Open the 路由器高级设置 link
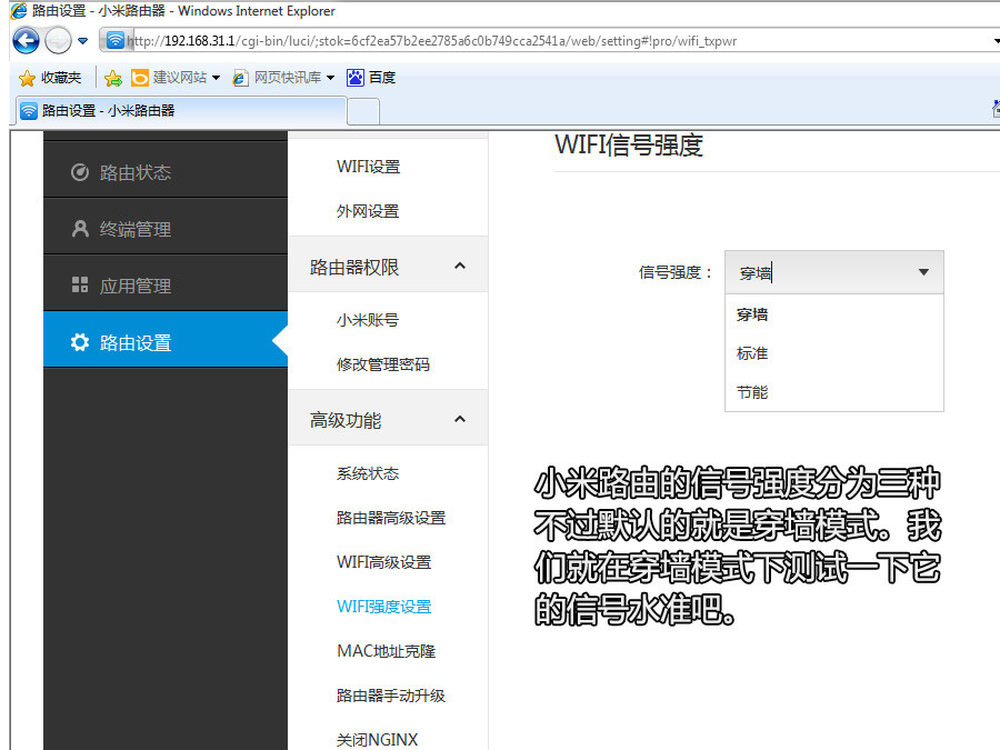Image resolution: width=1000 pixels, height=750 pixels. (x=391, y=518)
